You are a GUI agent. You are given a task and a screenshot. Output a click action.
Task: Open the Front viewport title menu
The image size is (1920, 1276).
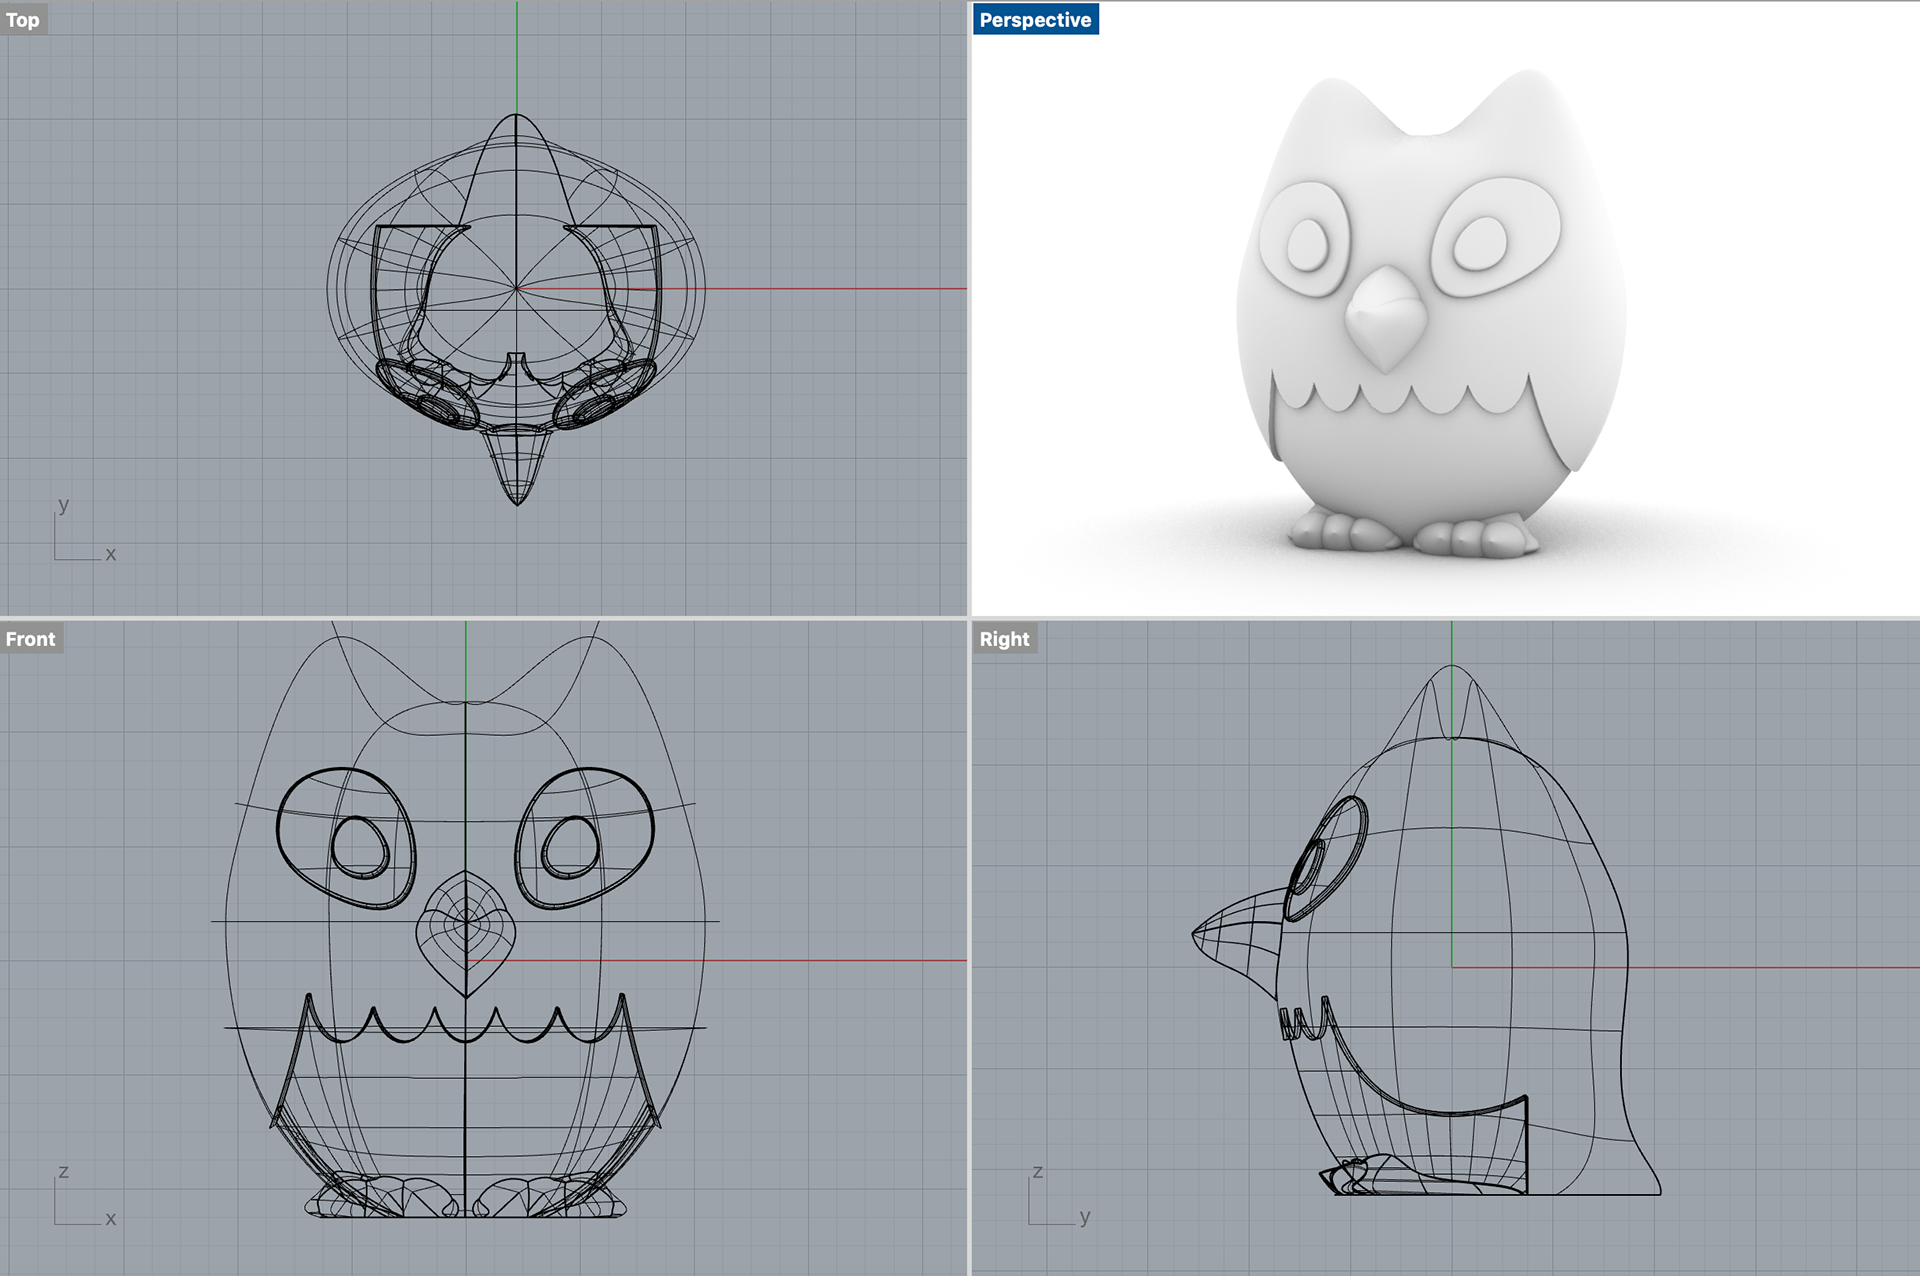(x=31, y=639)
